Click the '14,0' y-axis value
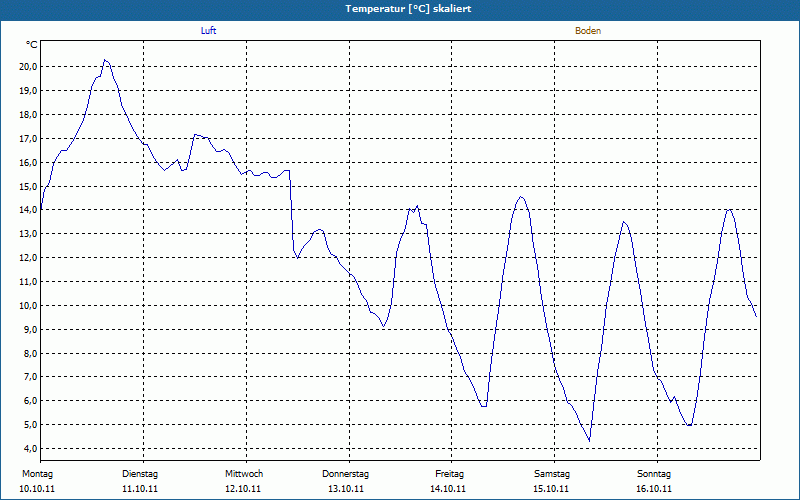Viewport: 800px width, 500px height. click(28, 210)
